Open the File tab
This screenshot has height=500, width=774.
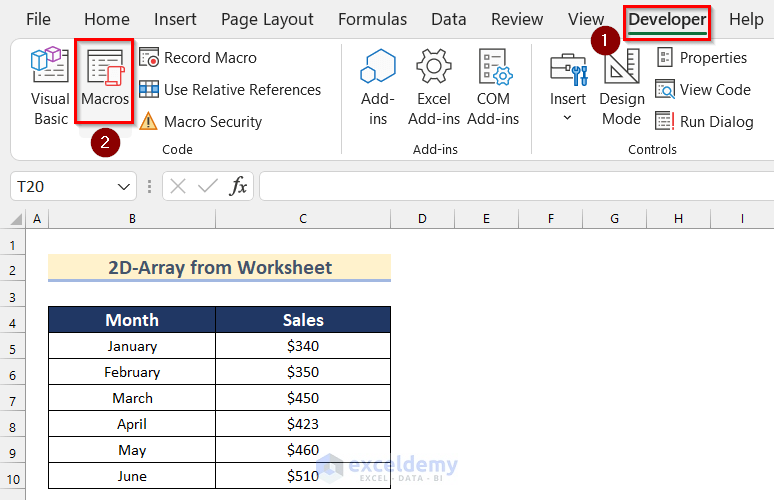coord(38,19)
